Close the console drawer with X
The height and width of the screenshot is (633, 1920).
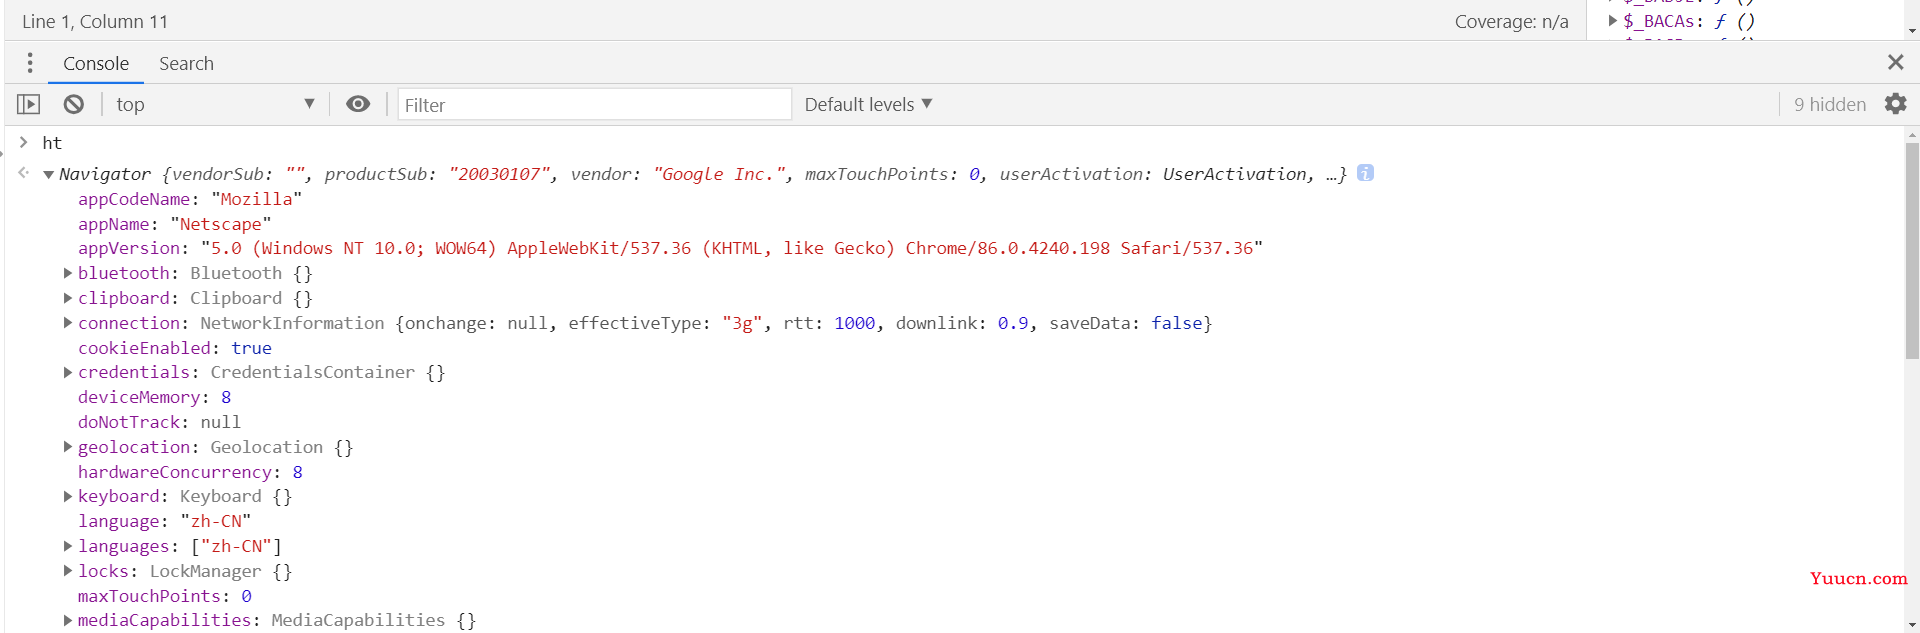1895,62
